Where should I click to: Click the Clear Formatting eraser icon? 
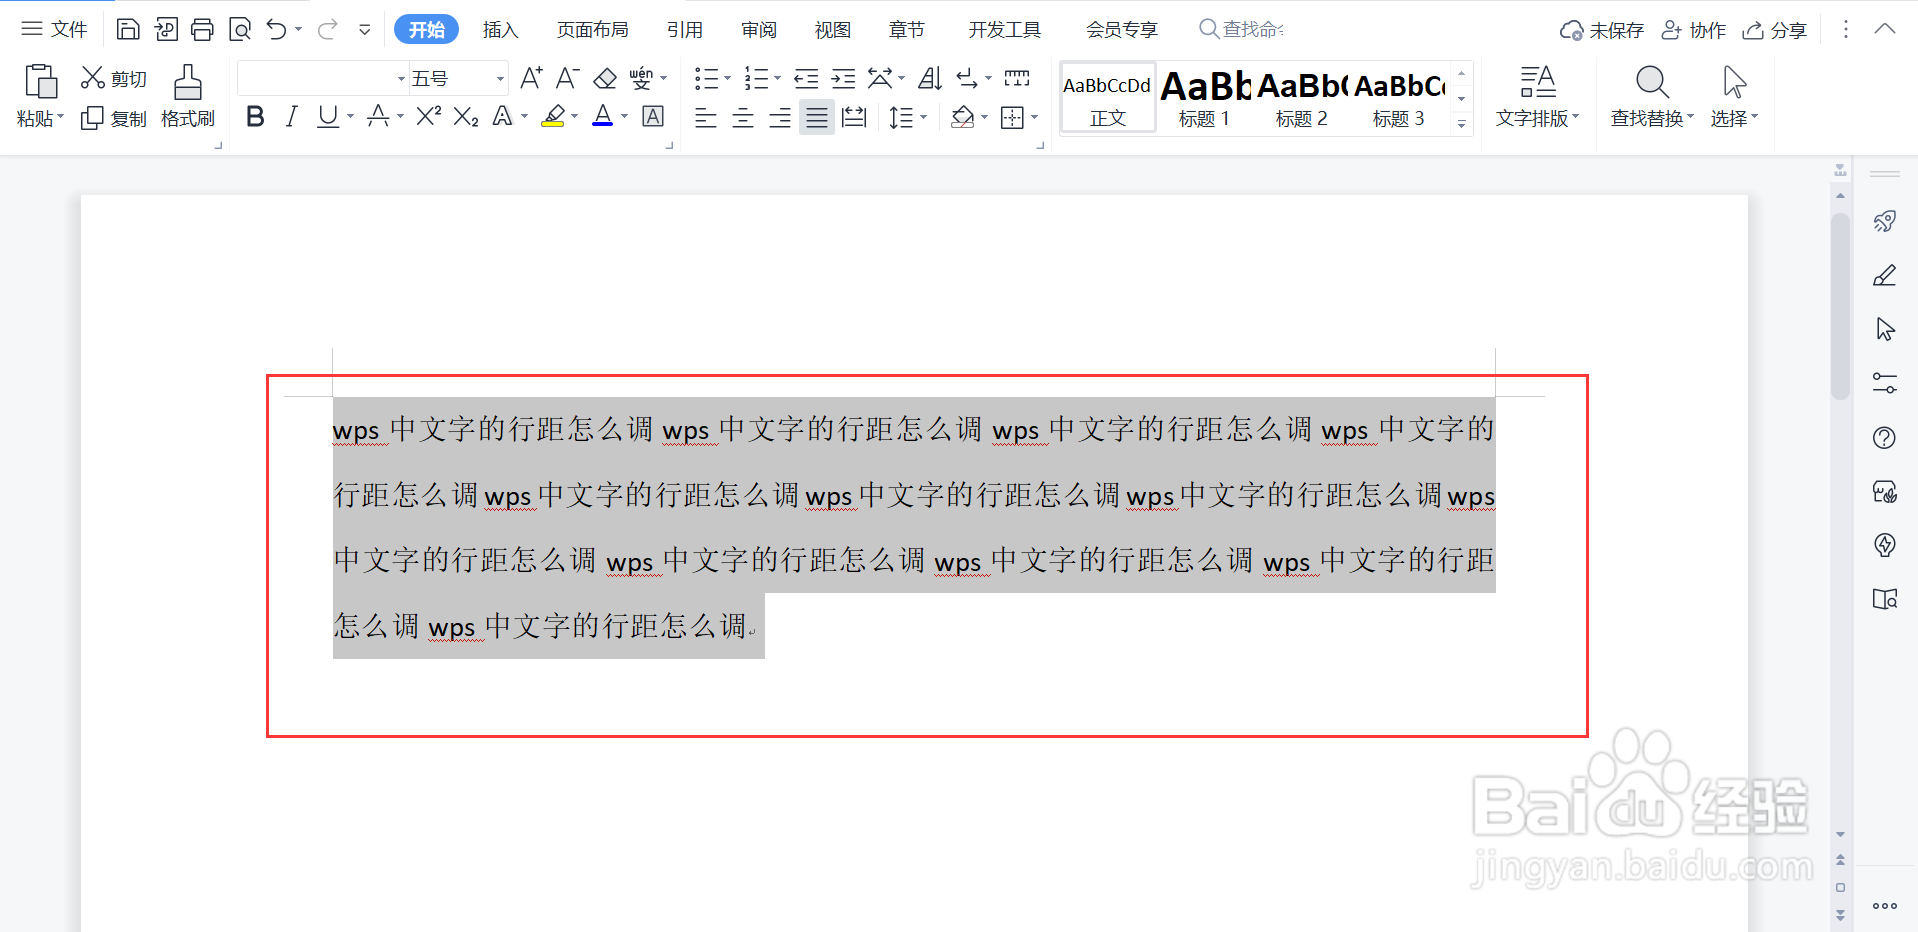click(x=605, y=78)
